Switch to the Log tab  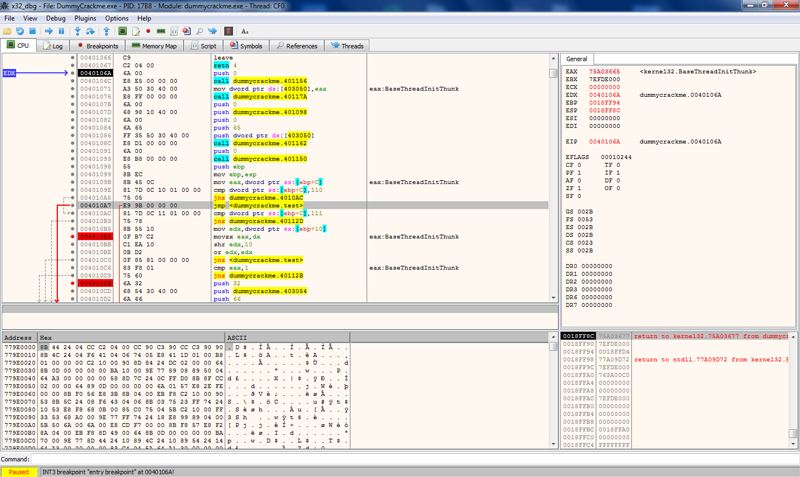53,46
